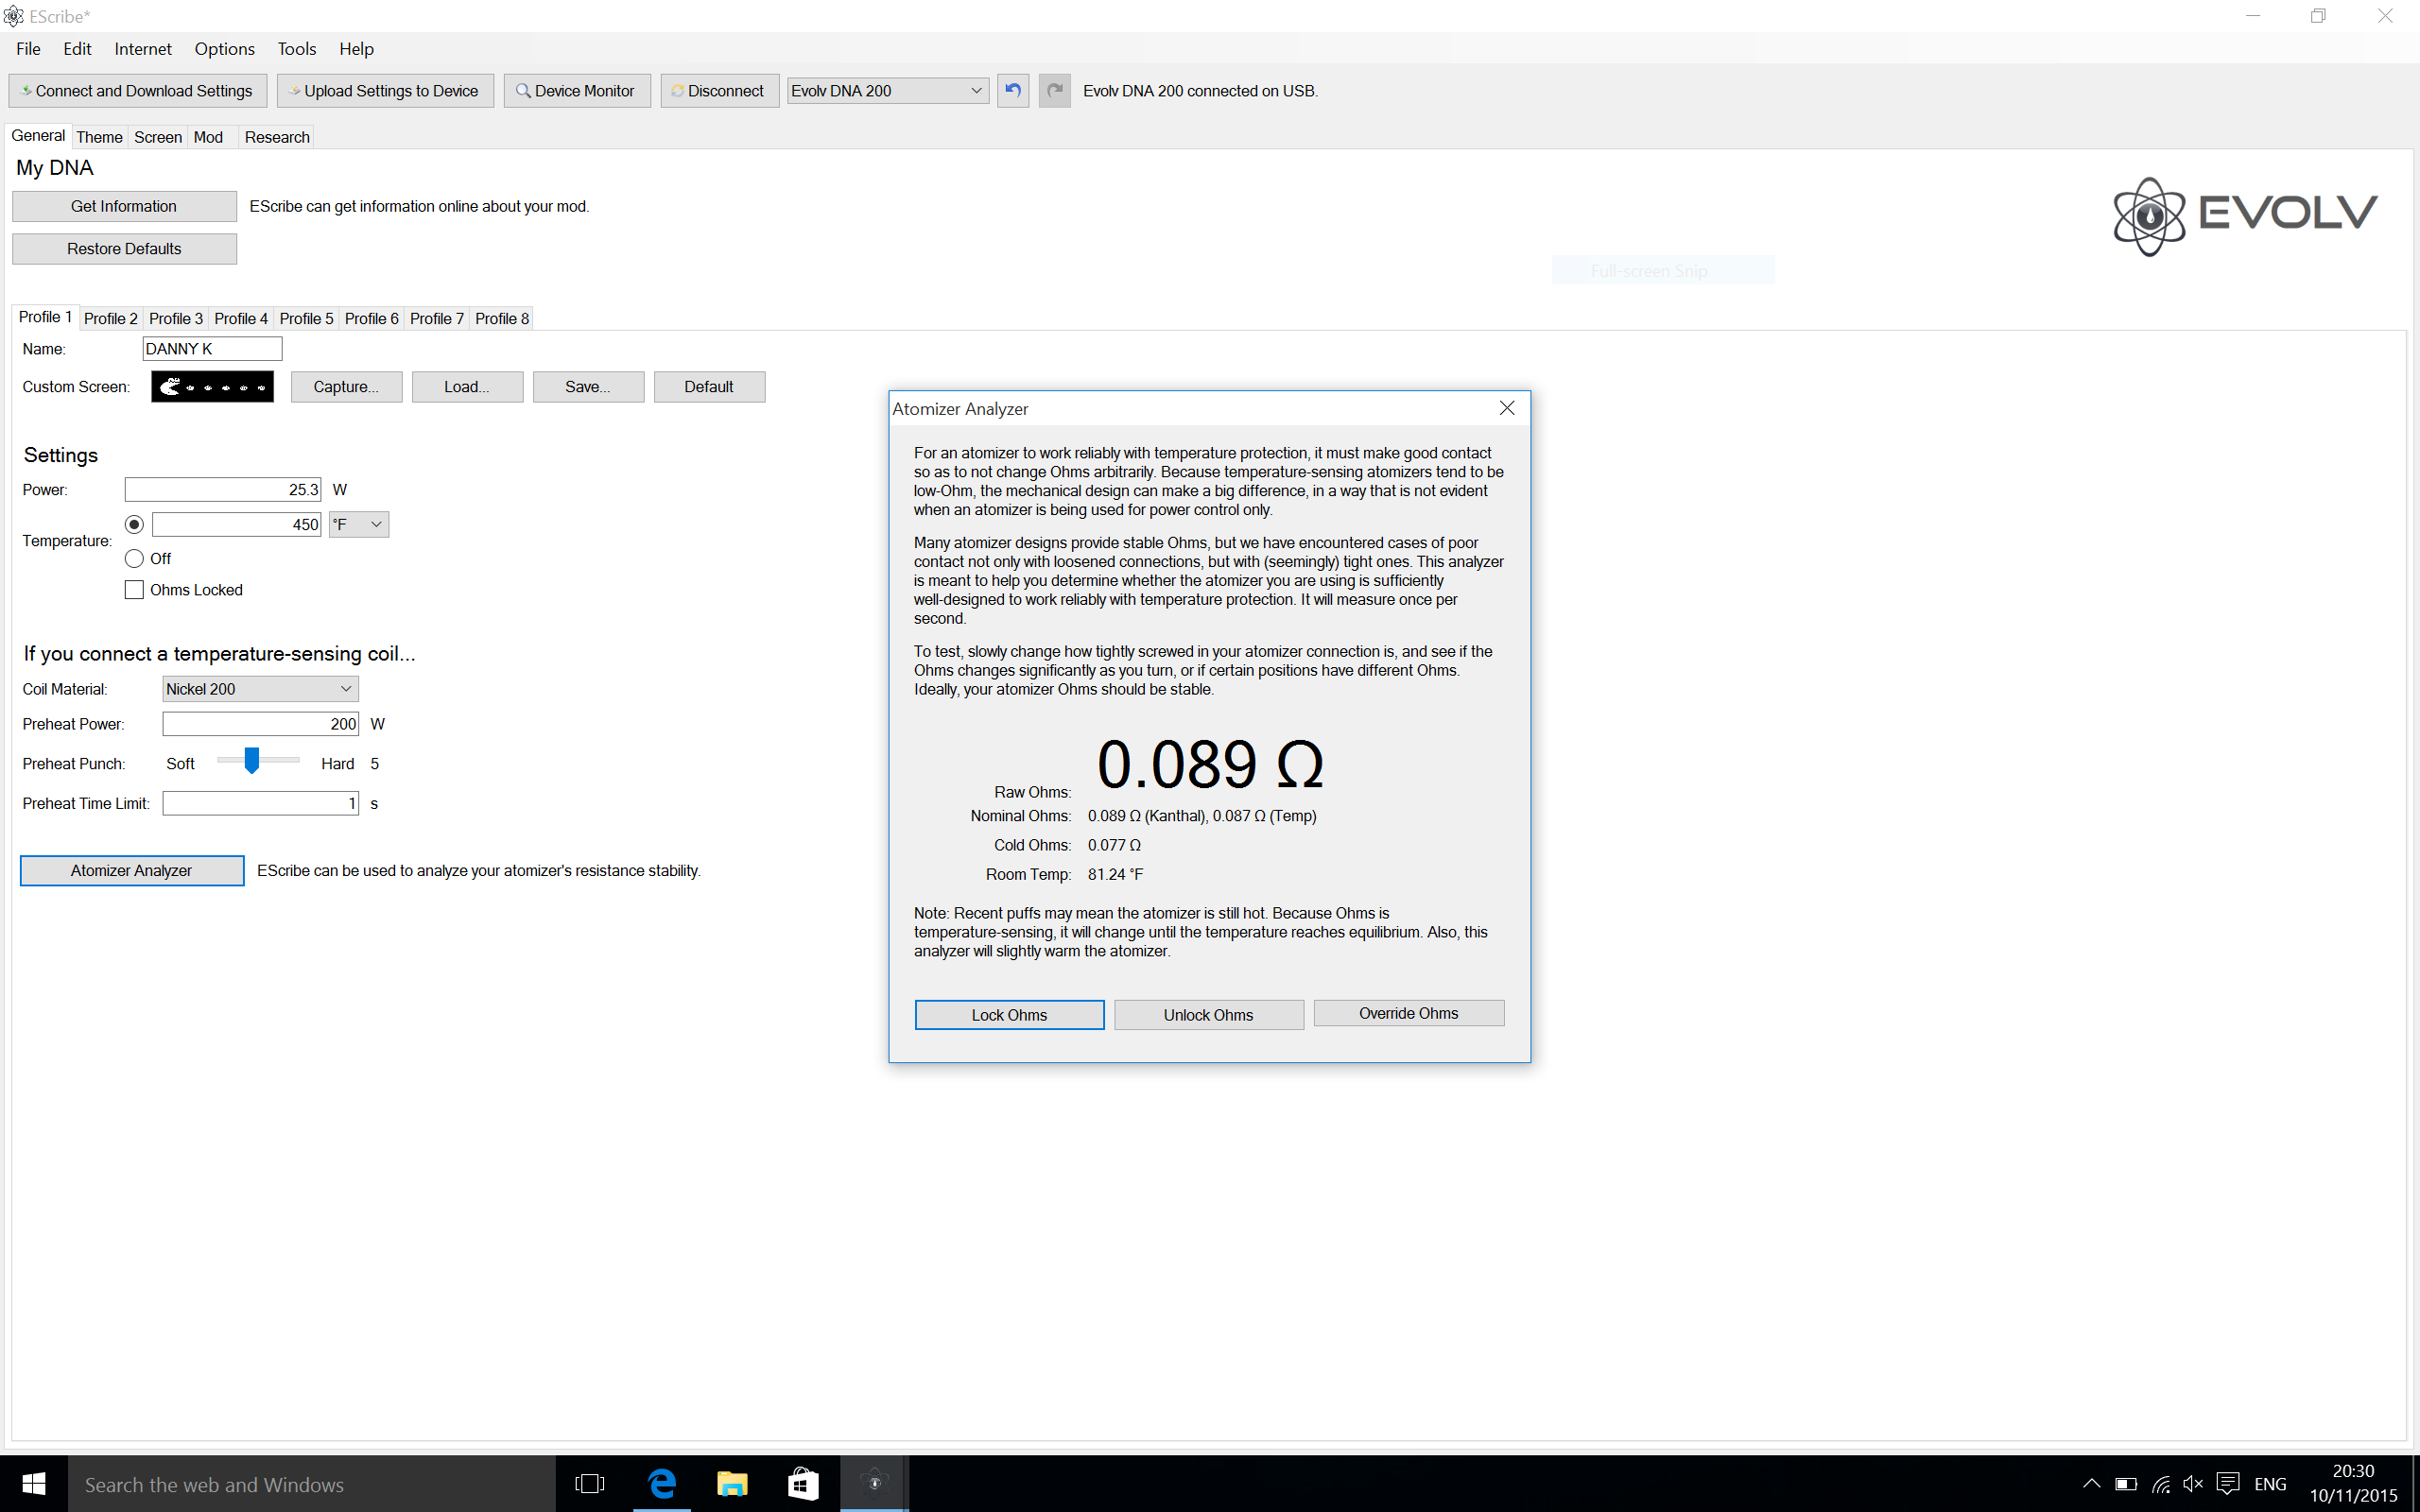Open Windows Store from the taskbar
2420x1512 pixels.
pos(803,1484)
